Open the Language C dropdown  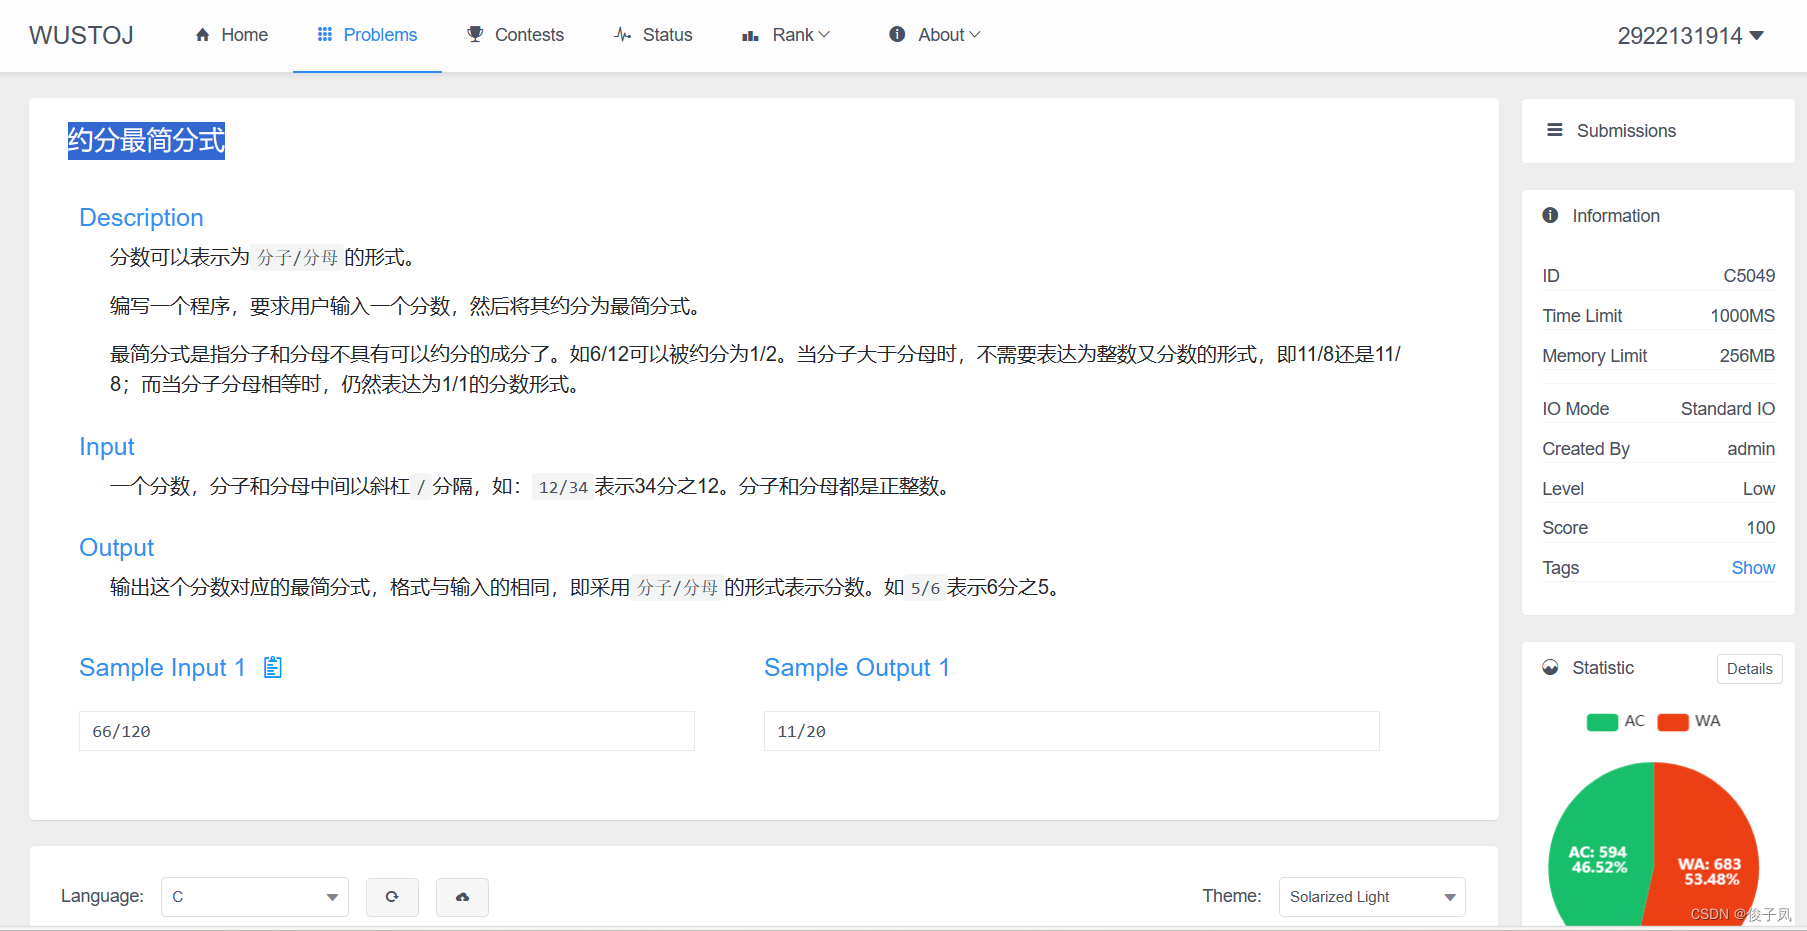pyautogui.click(x=255, y=897)
